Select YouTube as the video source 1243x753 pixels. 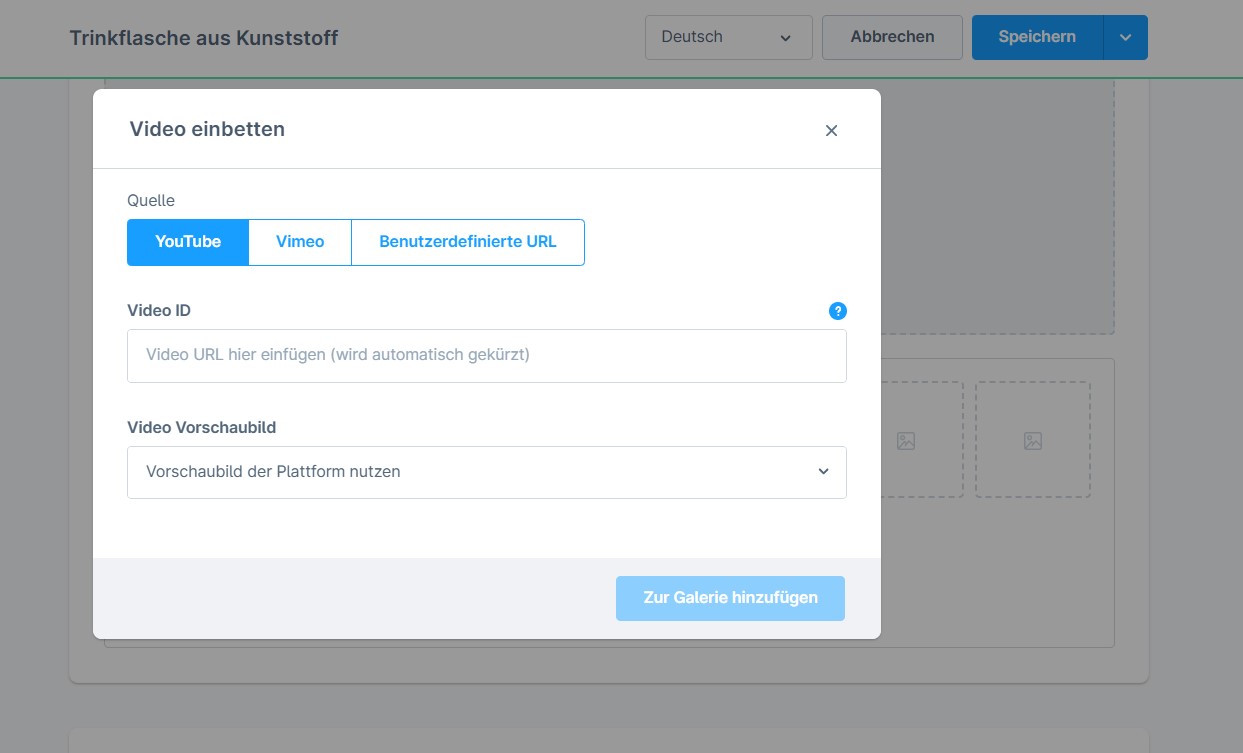pyautogui.click(x=188, y=242)
